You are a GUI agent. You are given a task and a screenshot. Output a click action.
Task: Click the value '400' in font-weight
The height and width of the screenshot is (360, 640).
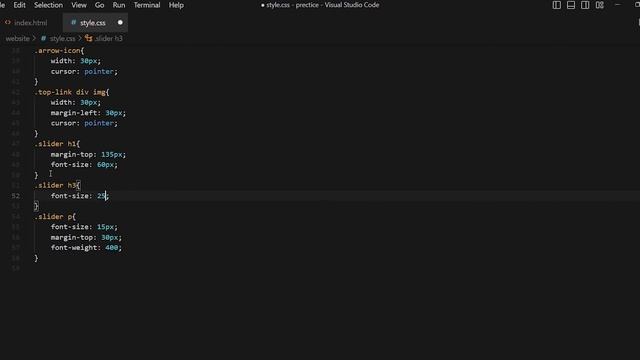(x=111, y=248)
